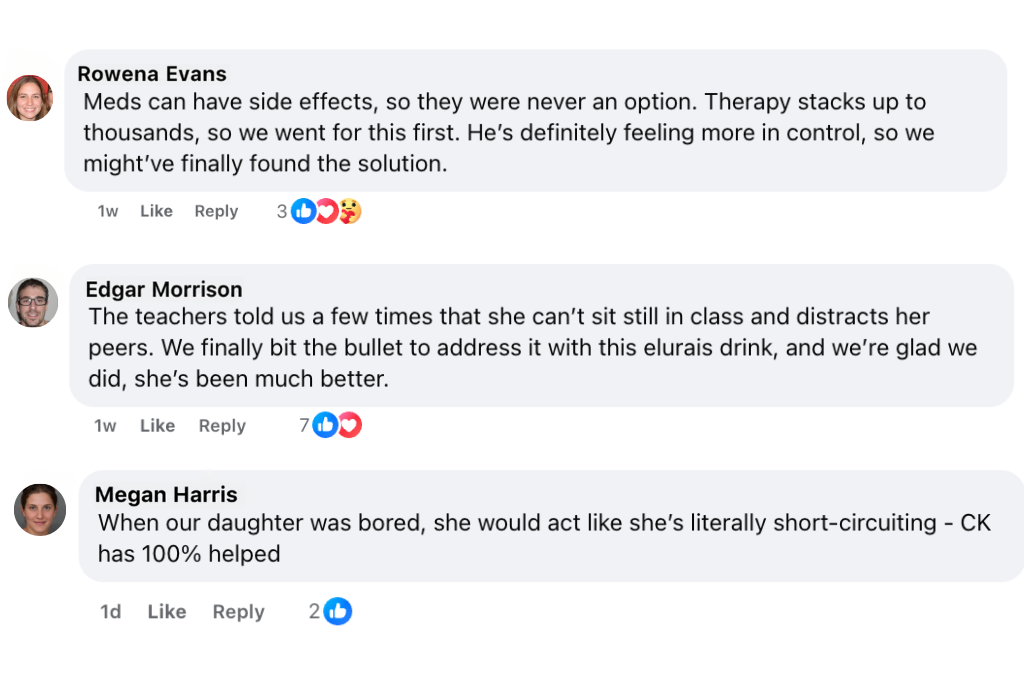1024x682 pixels.
Task: Click the blue thumbs-up reaction on Rowena's comment
Action: pos(304,211)
